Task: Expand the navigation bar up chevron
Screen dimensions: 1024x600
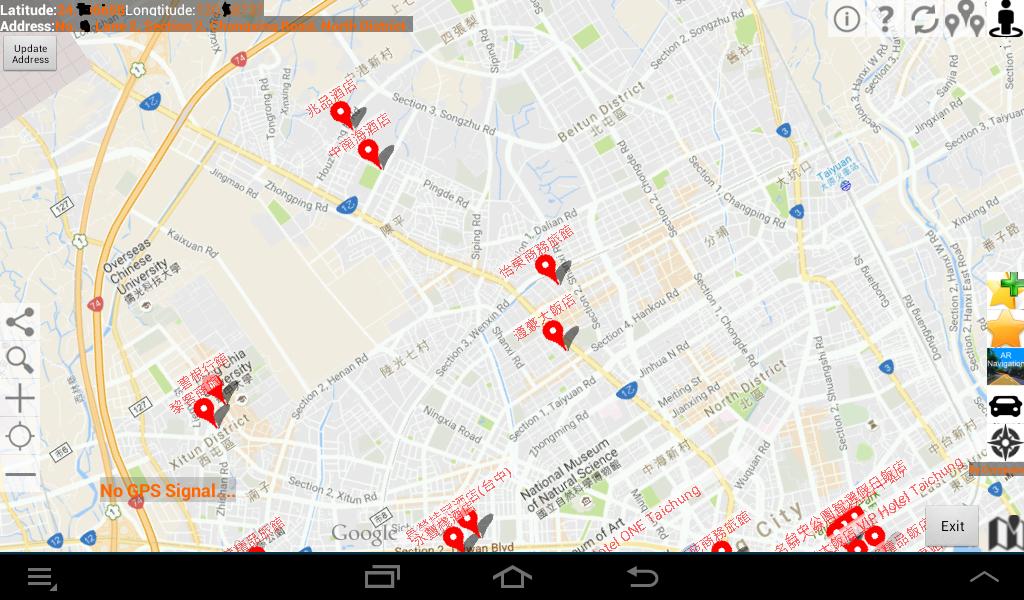Action: coord(984,577)
